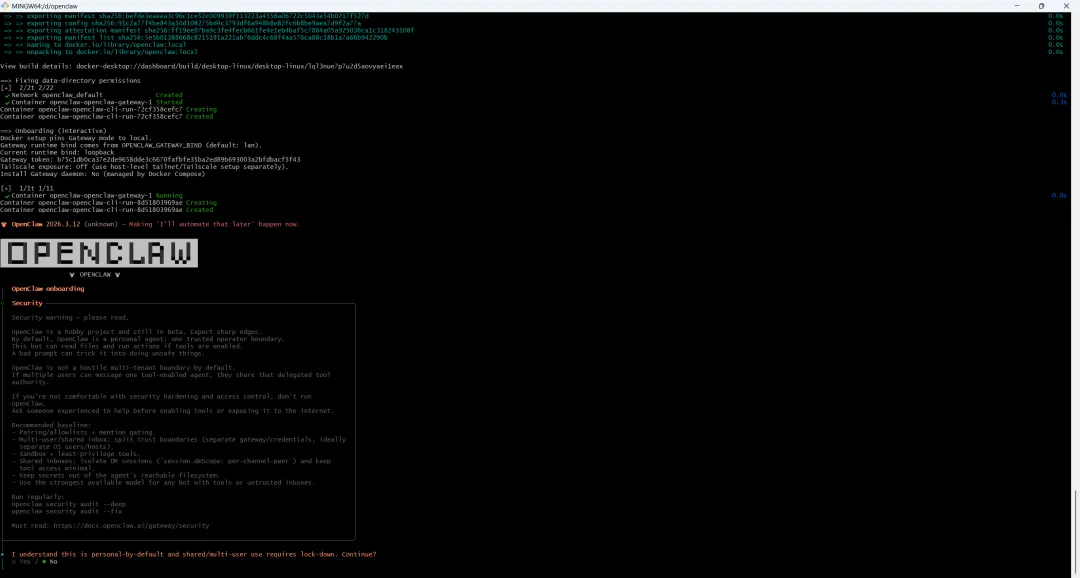Click the Gateway token hash value
The width and height of the screenshot is (1080, 578).
(178, 159)
